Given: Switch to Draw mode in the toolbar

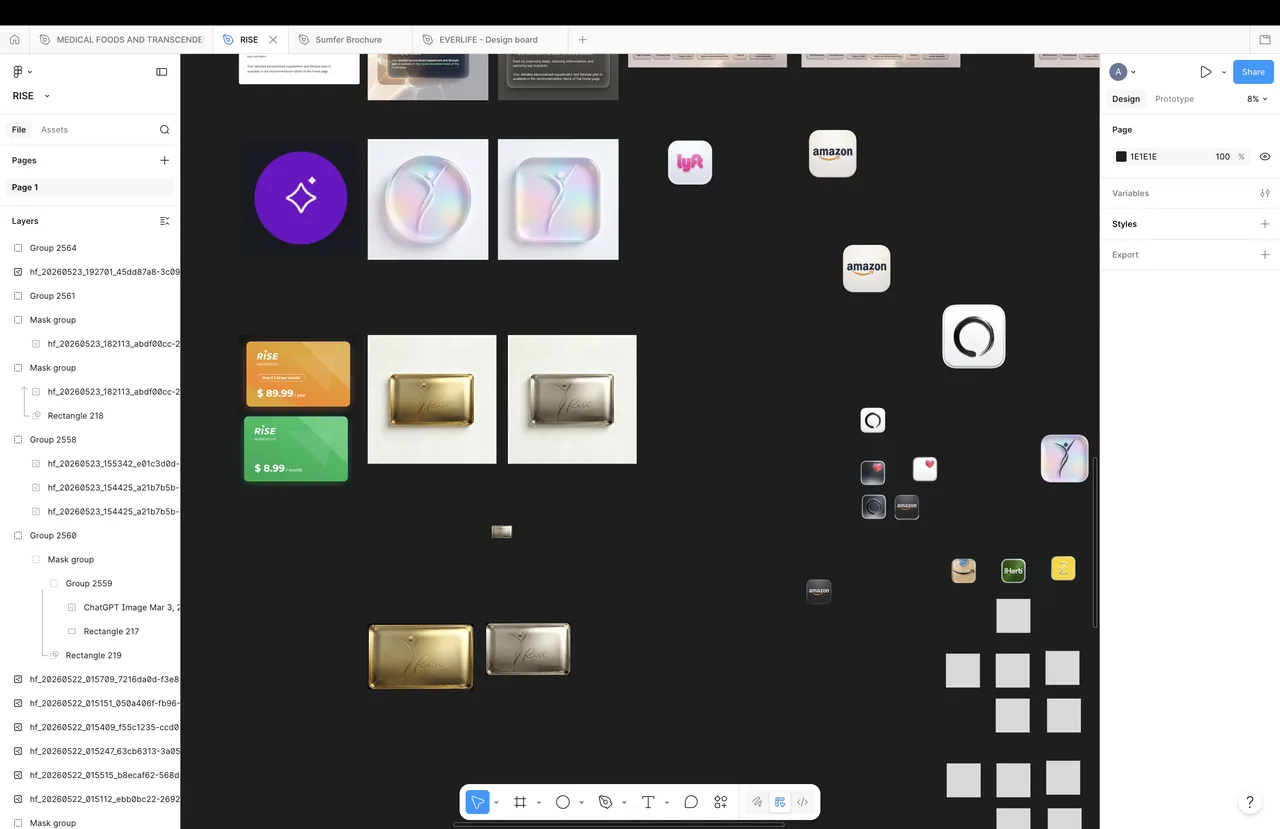Looking at the screenshot, I should [x=757, y=802].
